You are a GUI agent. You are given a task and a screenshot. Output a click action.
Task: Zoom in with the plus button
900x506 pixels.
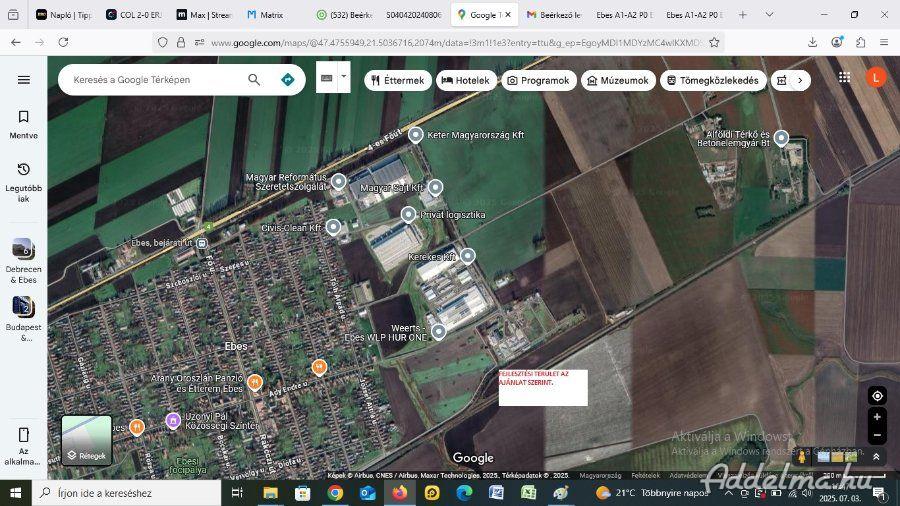click(x=877, y=417)
